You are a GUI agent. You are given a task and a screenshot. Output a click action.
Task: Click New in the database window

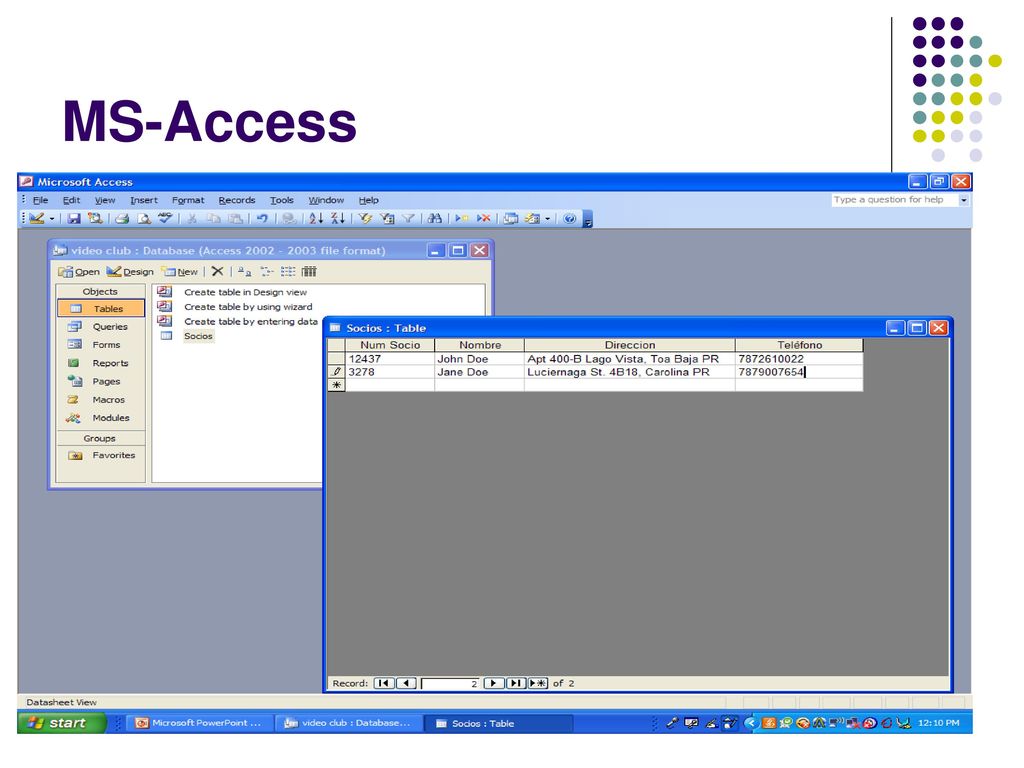[180, 272]
